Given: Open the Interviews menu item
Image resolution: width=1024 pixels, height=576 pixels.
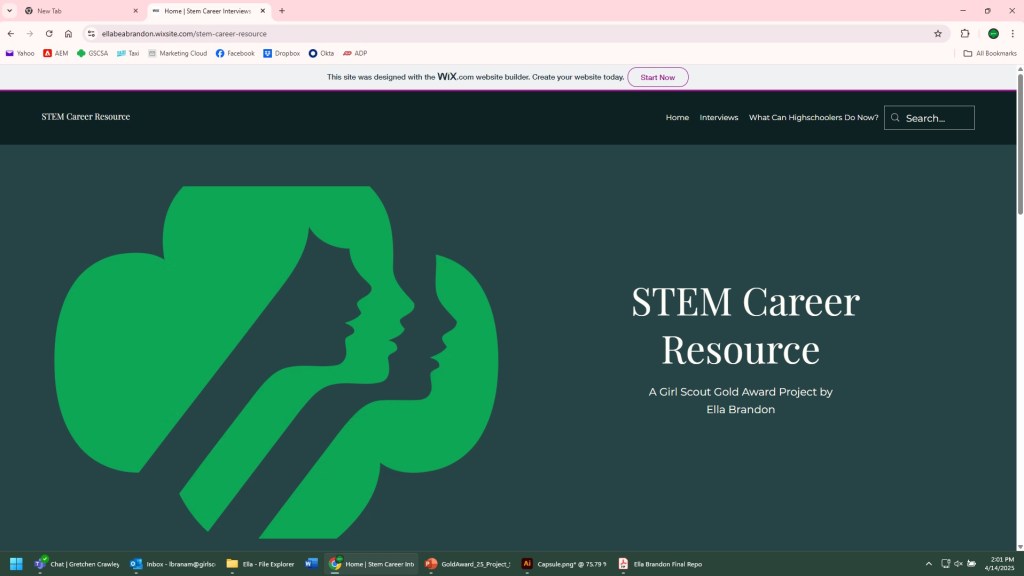Looking at the screenshot, I should pyautogui.click(x=718, y=117).
